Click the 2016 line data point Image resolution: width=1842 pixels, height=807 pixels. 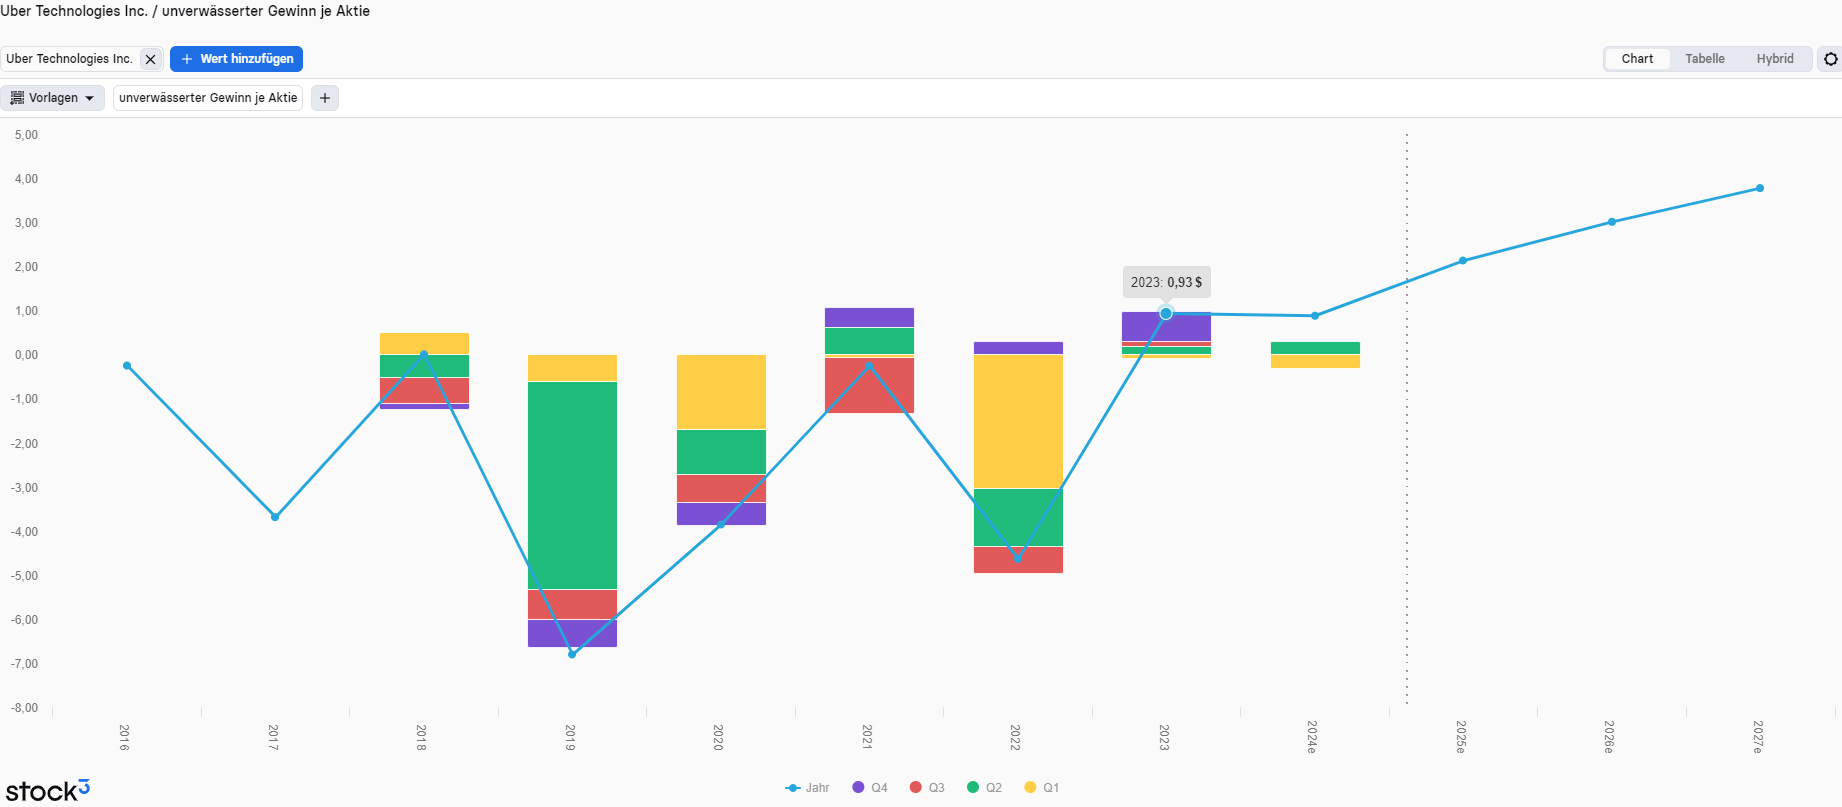(127, 366)
